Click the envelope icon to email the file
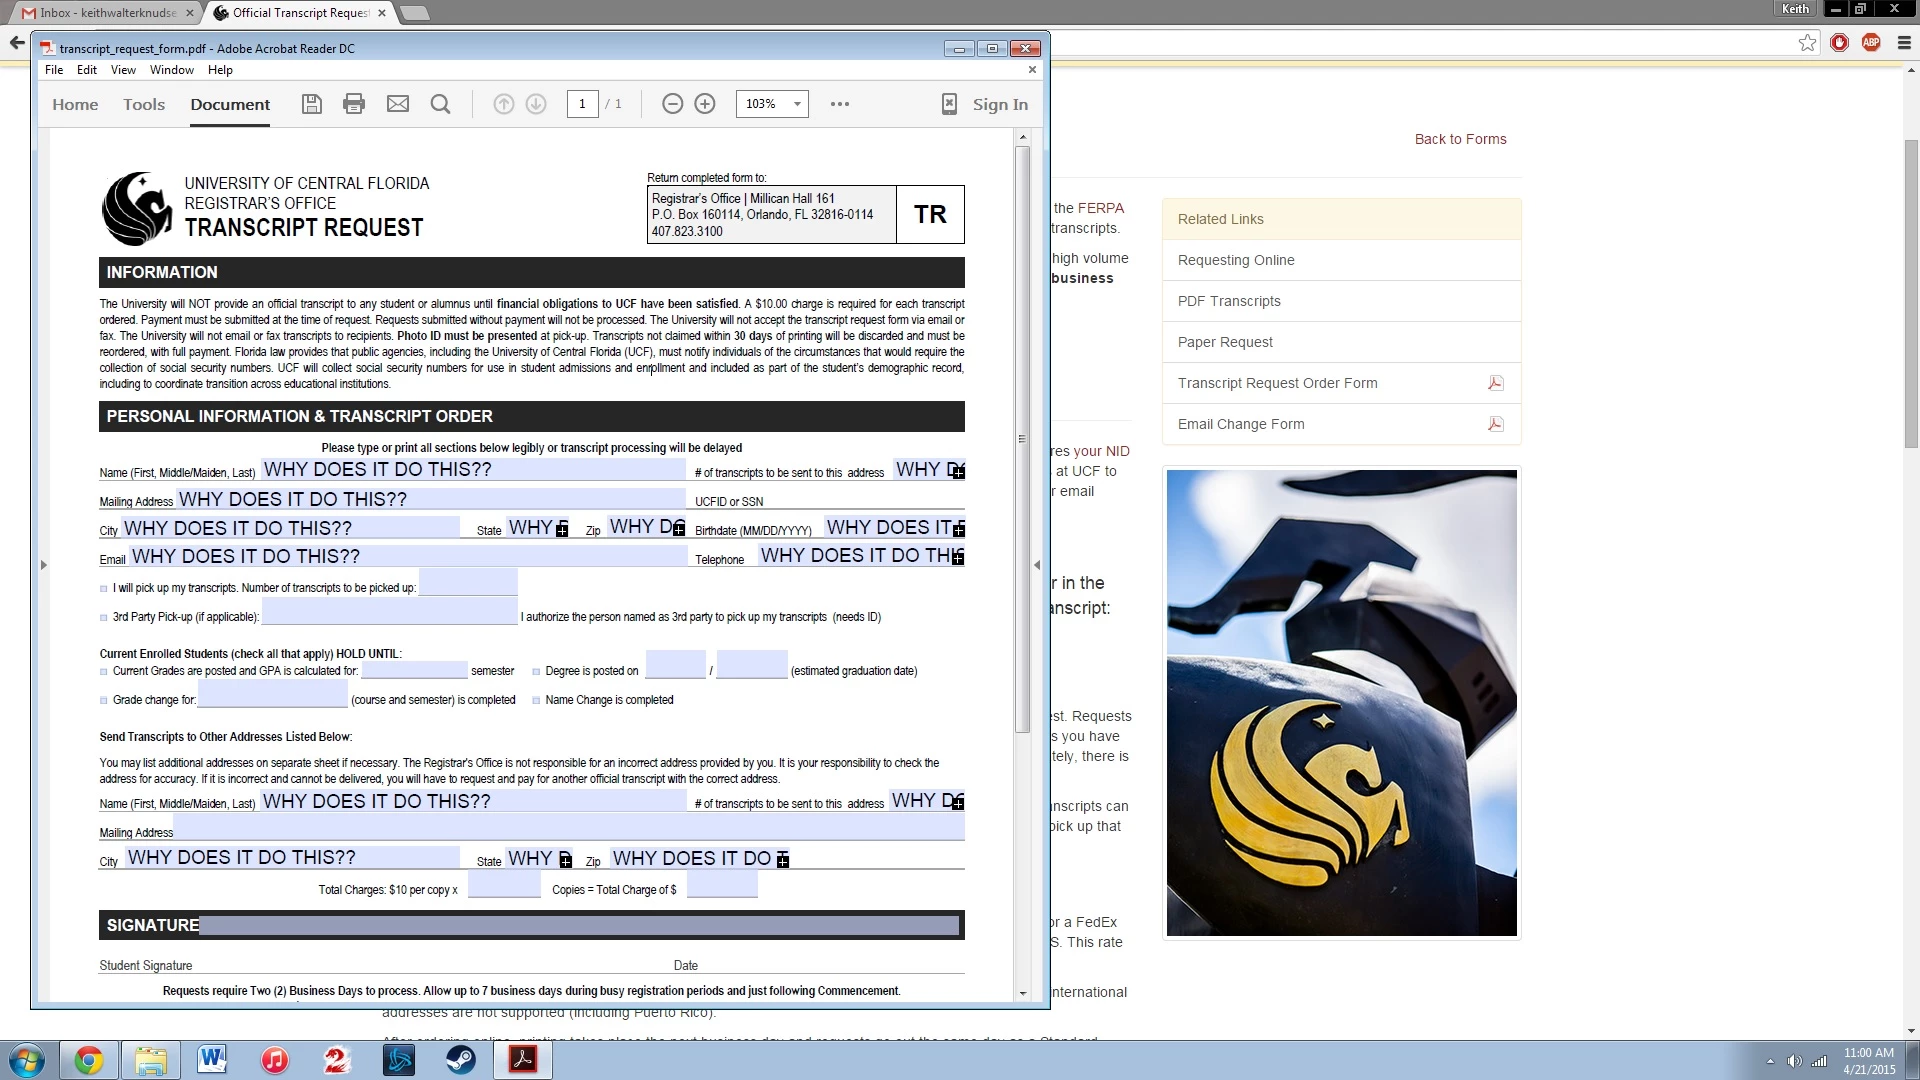This screenshot has width=1920, height=1080. [x=398, y=104]
